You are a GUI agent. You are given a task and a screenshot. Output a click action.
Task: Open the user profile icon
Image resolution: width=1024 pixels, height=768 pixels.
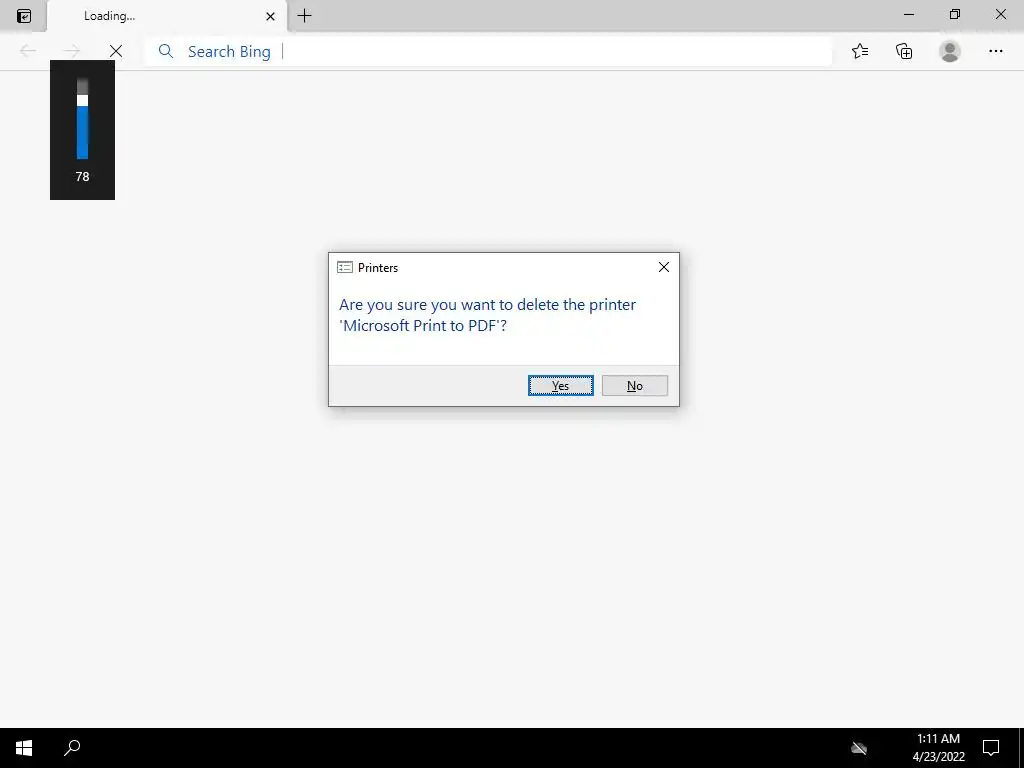point(950,51)
